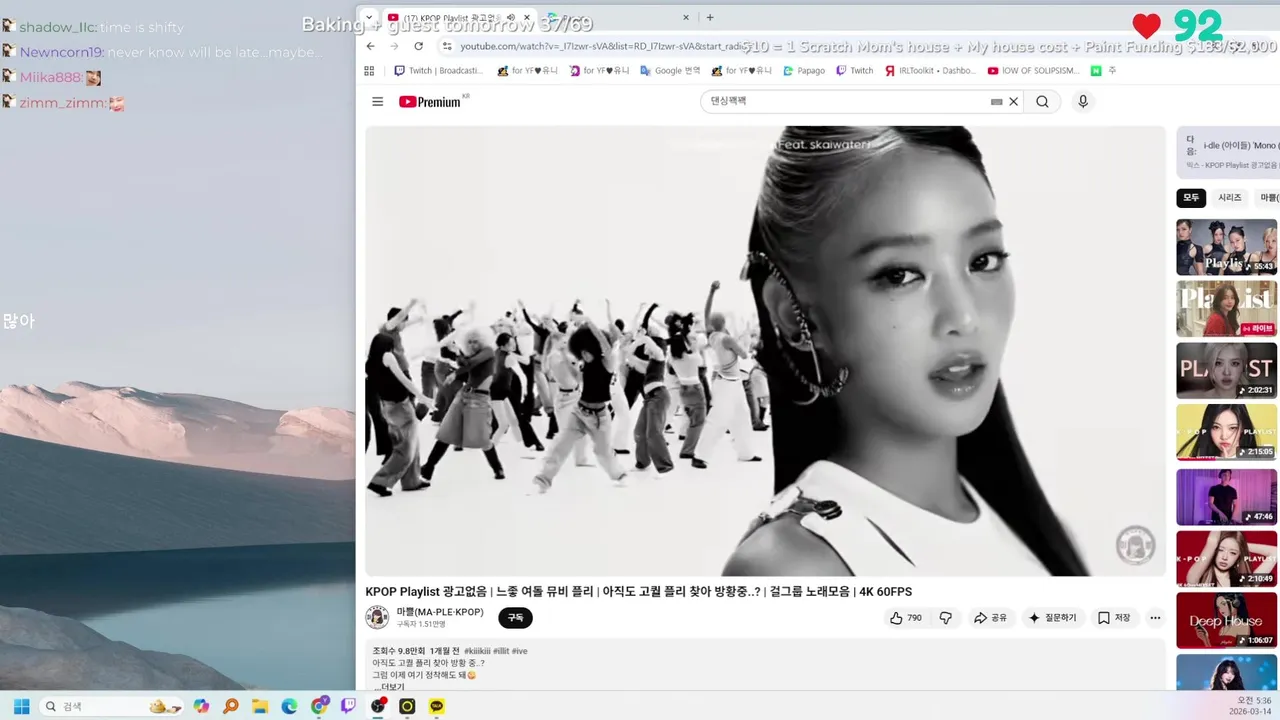
Task: Click the #illit hashtag in description
Action: 499,651
